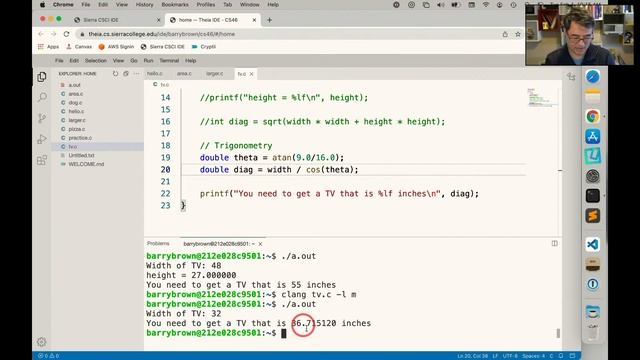
Task: Open the Bookmarks menu in macOS menu bar
Action: (175, 5)
